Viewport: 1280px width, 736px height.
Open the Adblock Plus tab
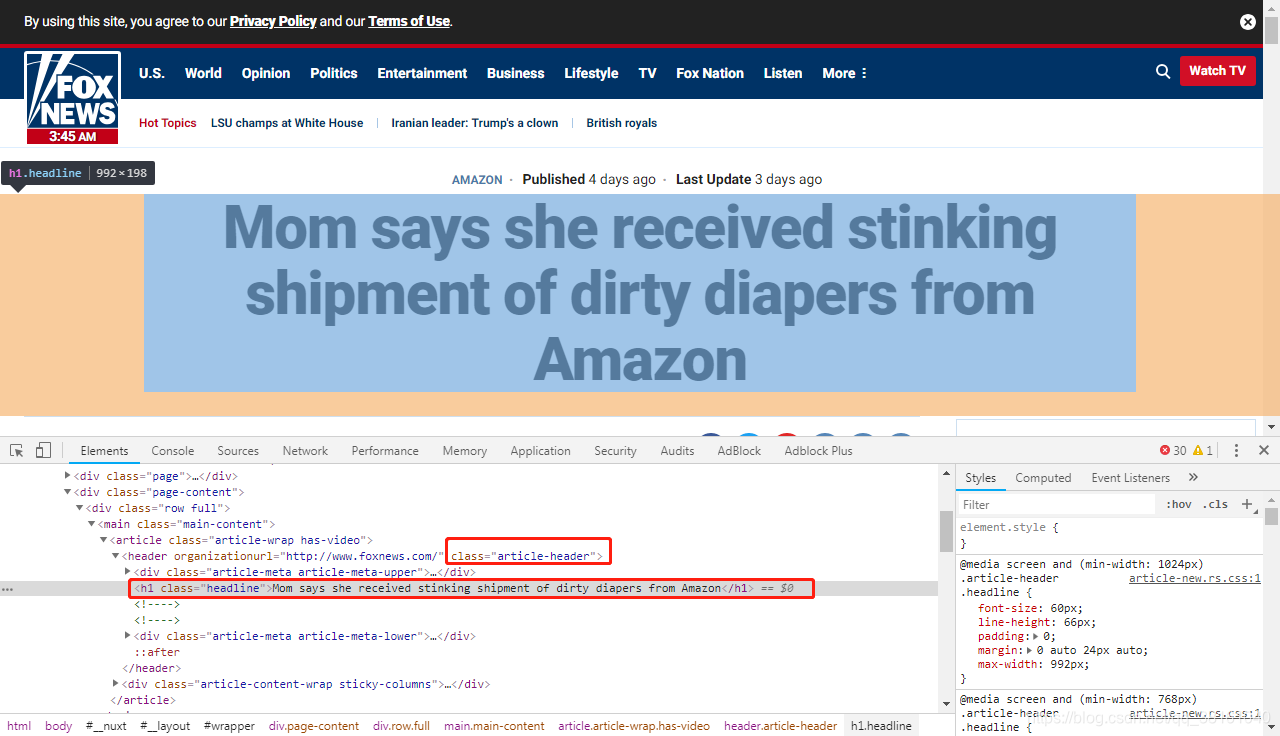tap(818, 451)
